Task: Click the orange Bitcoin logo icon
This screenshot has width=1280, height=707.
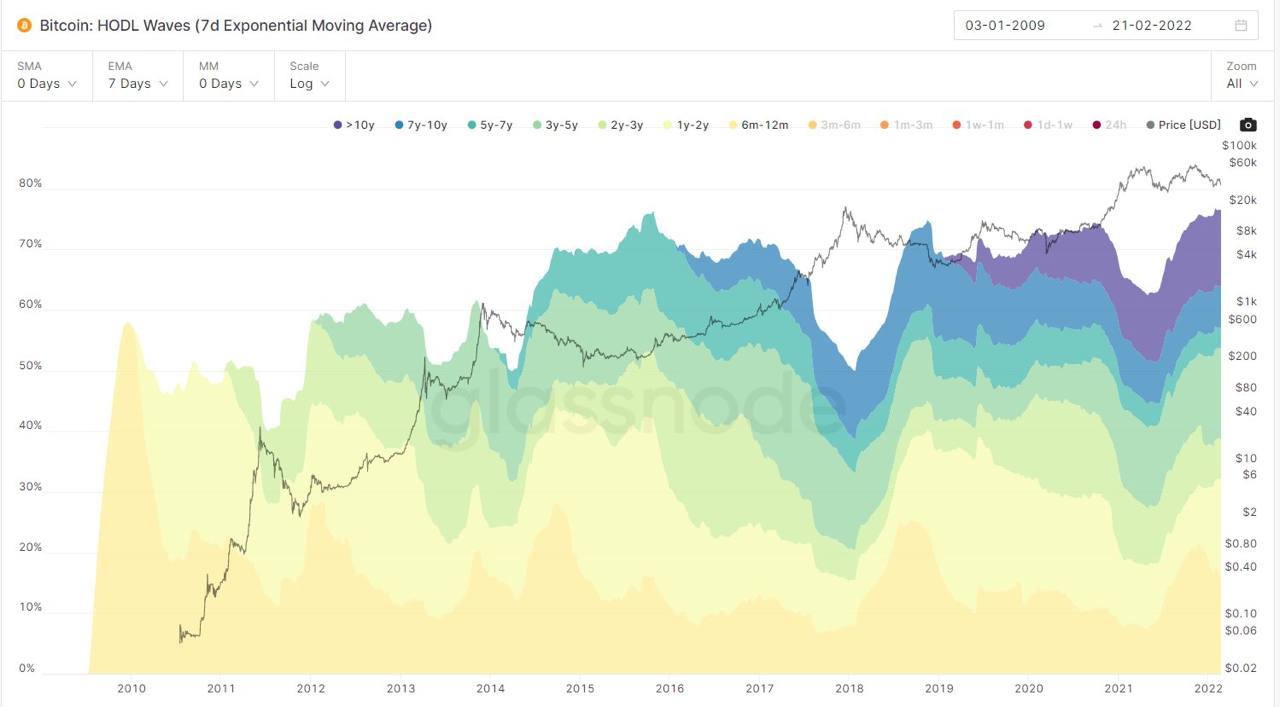Action: click(x=24, y=26)
